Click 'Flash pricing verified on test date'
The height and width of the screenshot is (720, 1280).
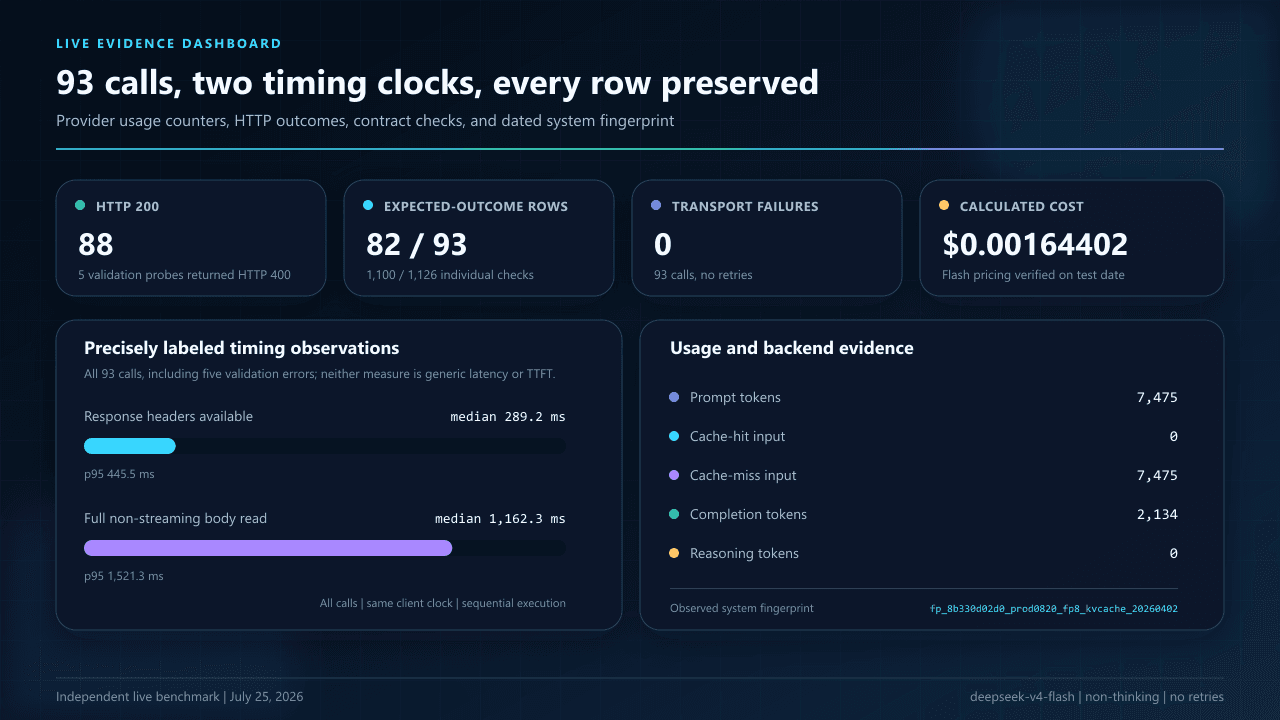click(x=1033, y=274)
